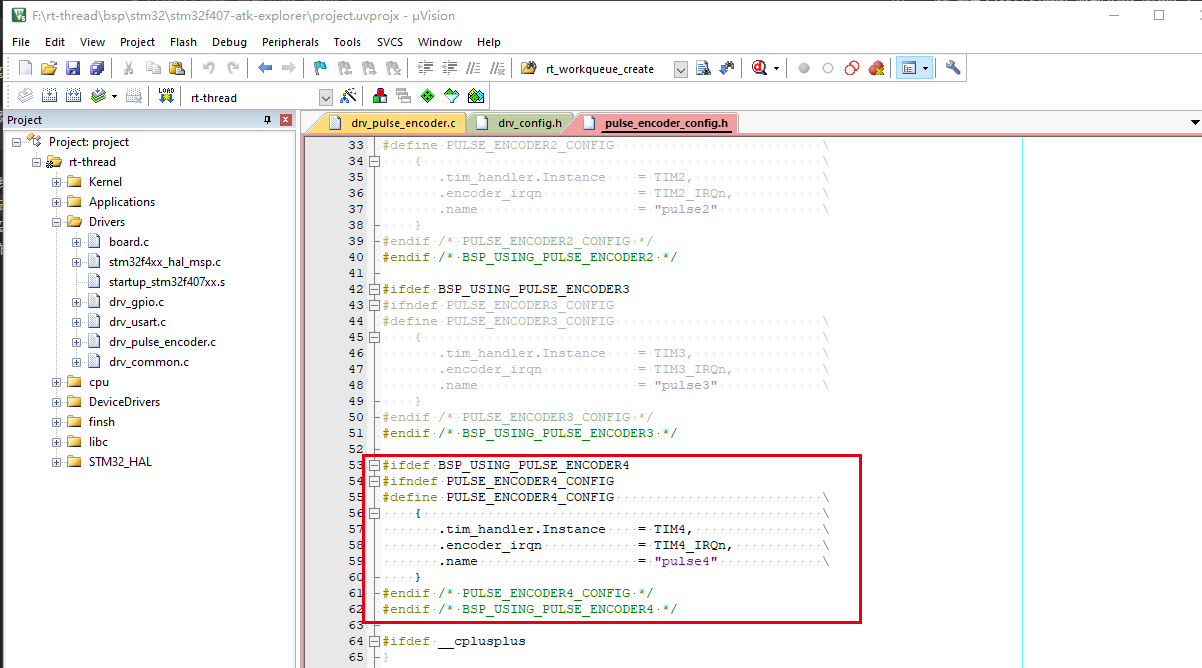The image size is (1202, 668).
Task: Open the rt_workqueue_create find dropdown
Action: click(681, 69)
